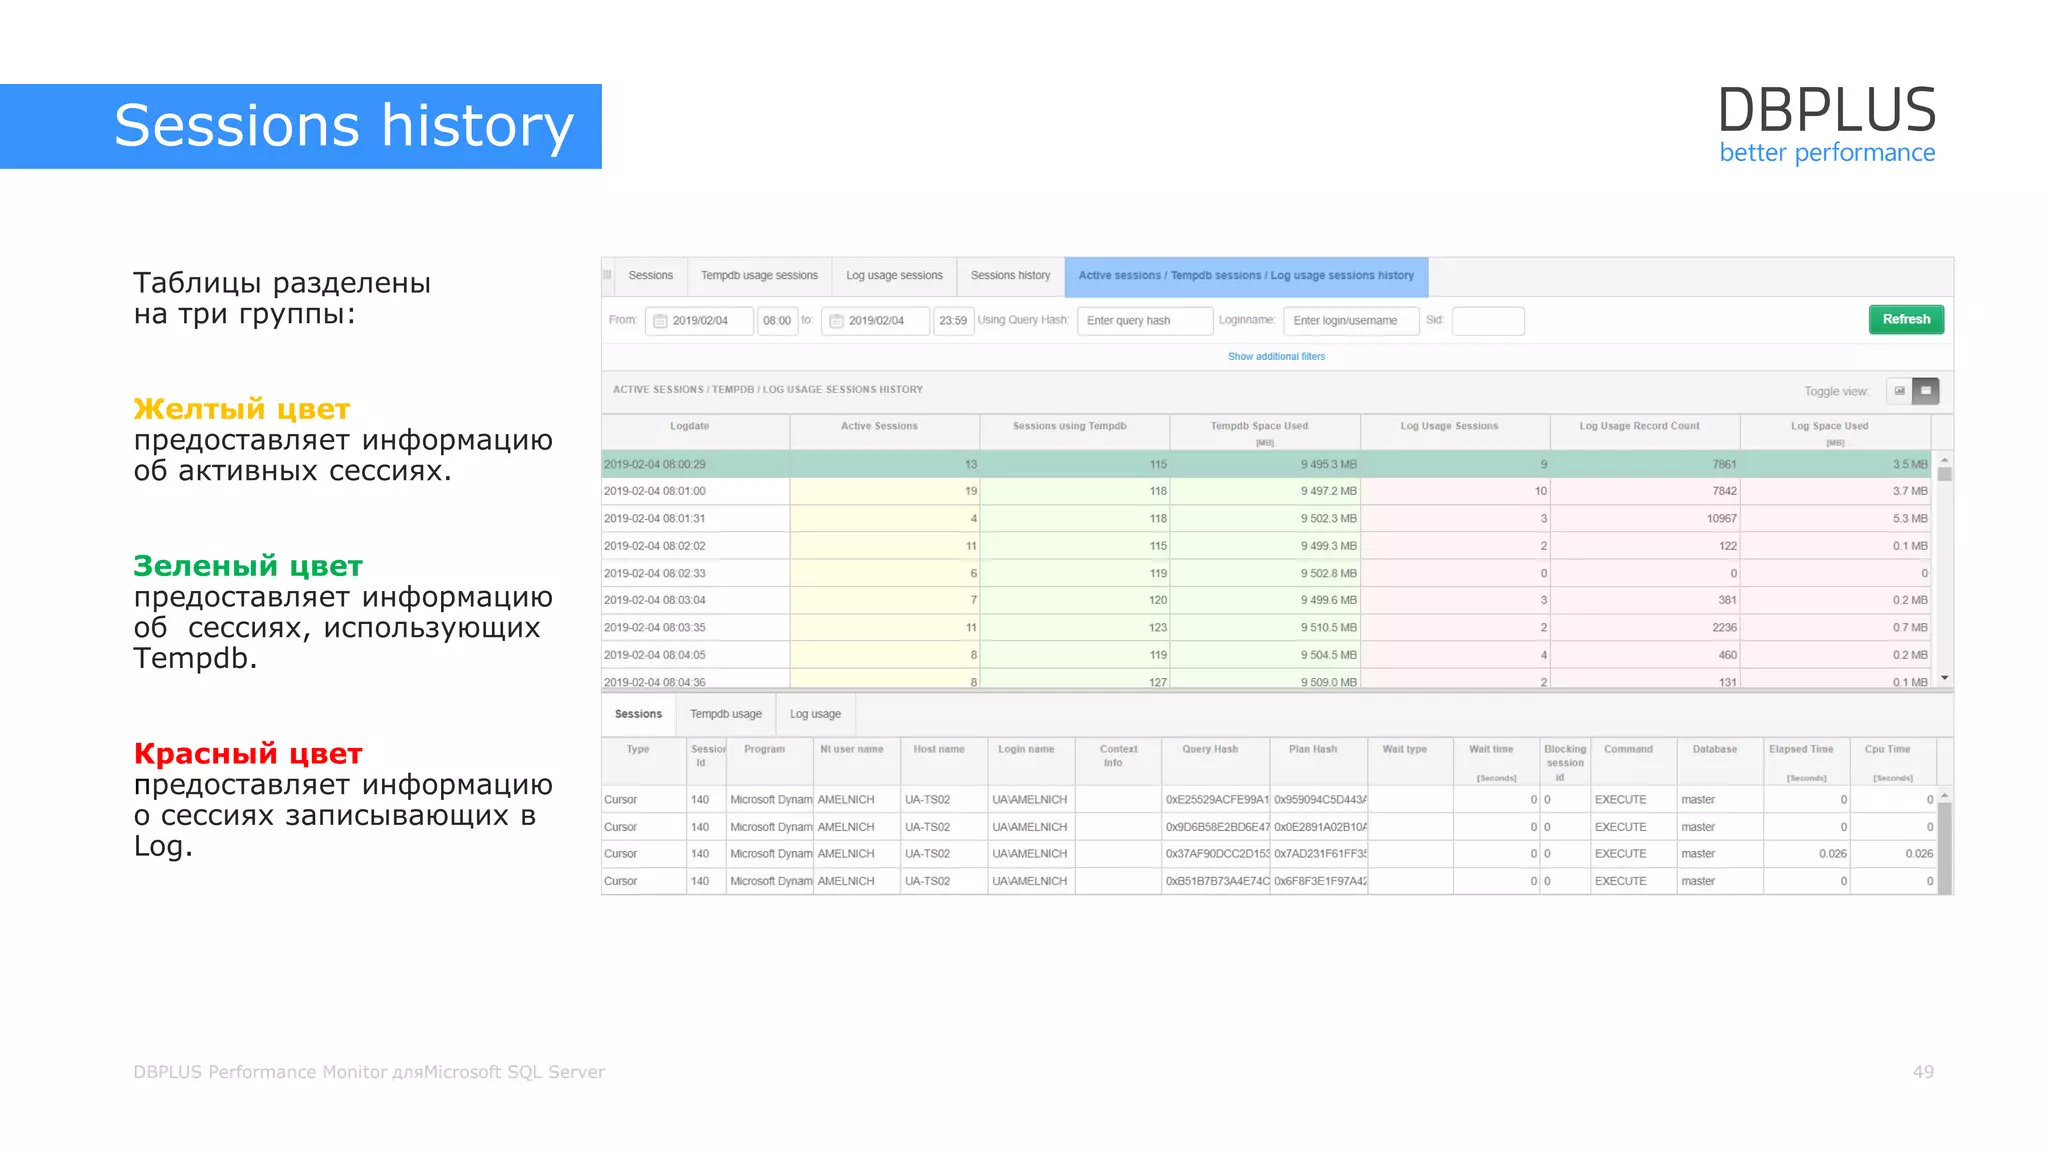
Task: Expand Show additional filters link
Action: click(x=1276, y=357)
